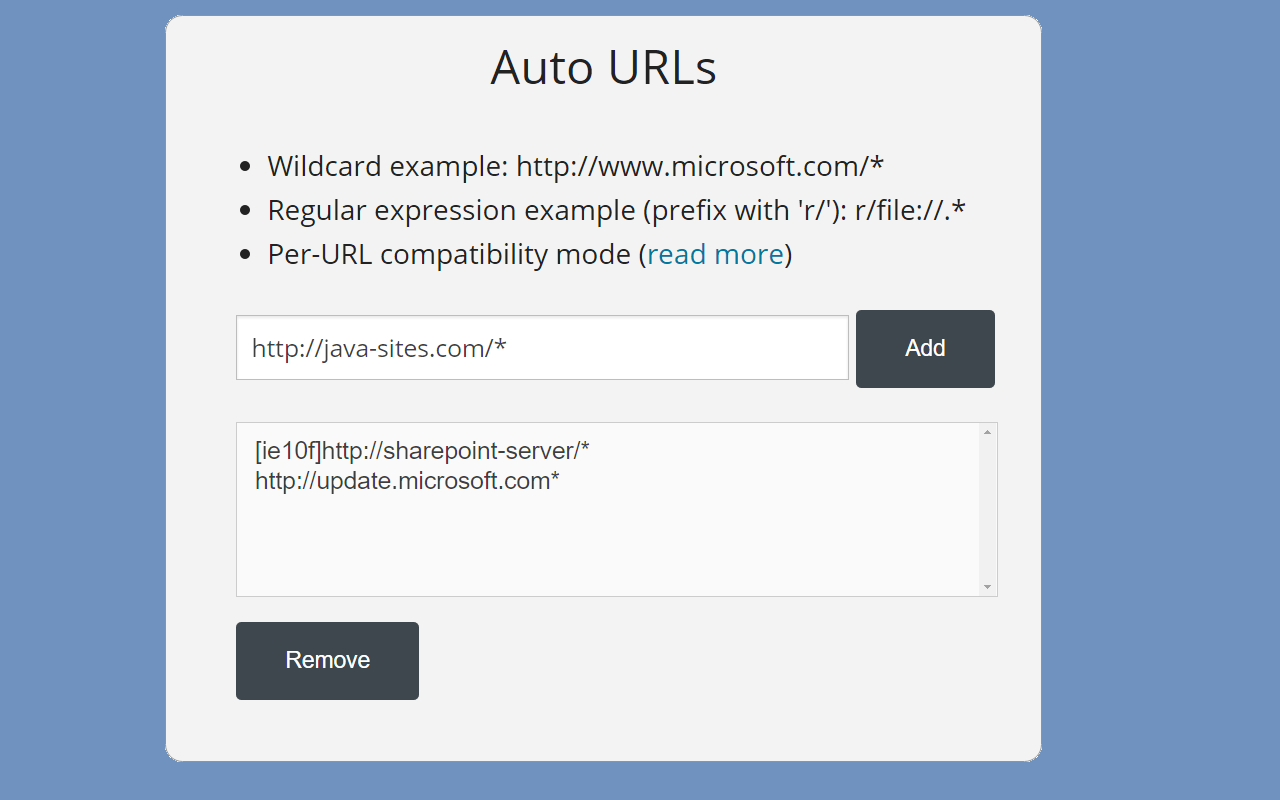Click the 'Regular expression example' label

coord(450,211)
